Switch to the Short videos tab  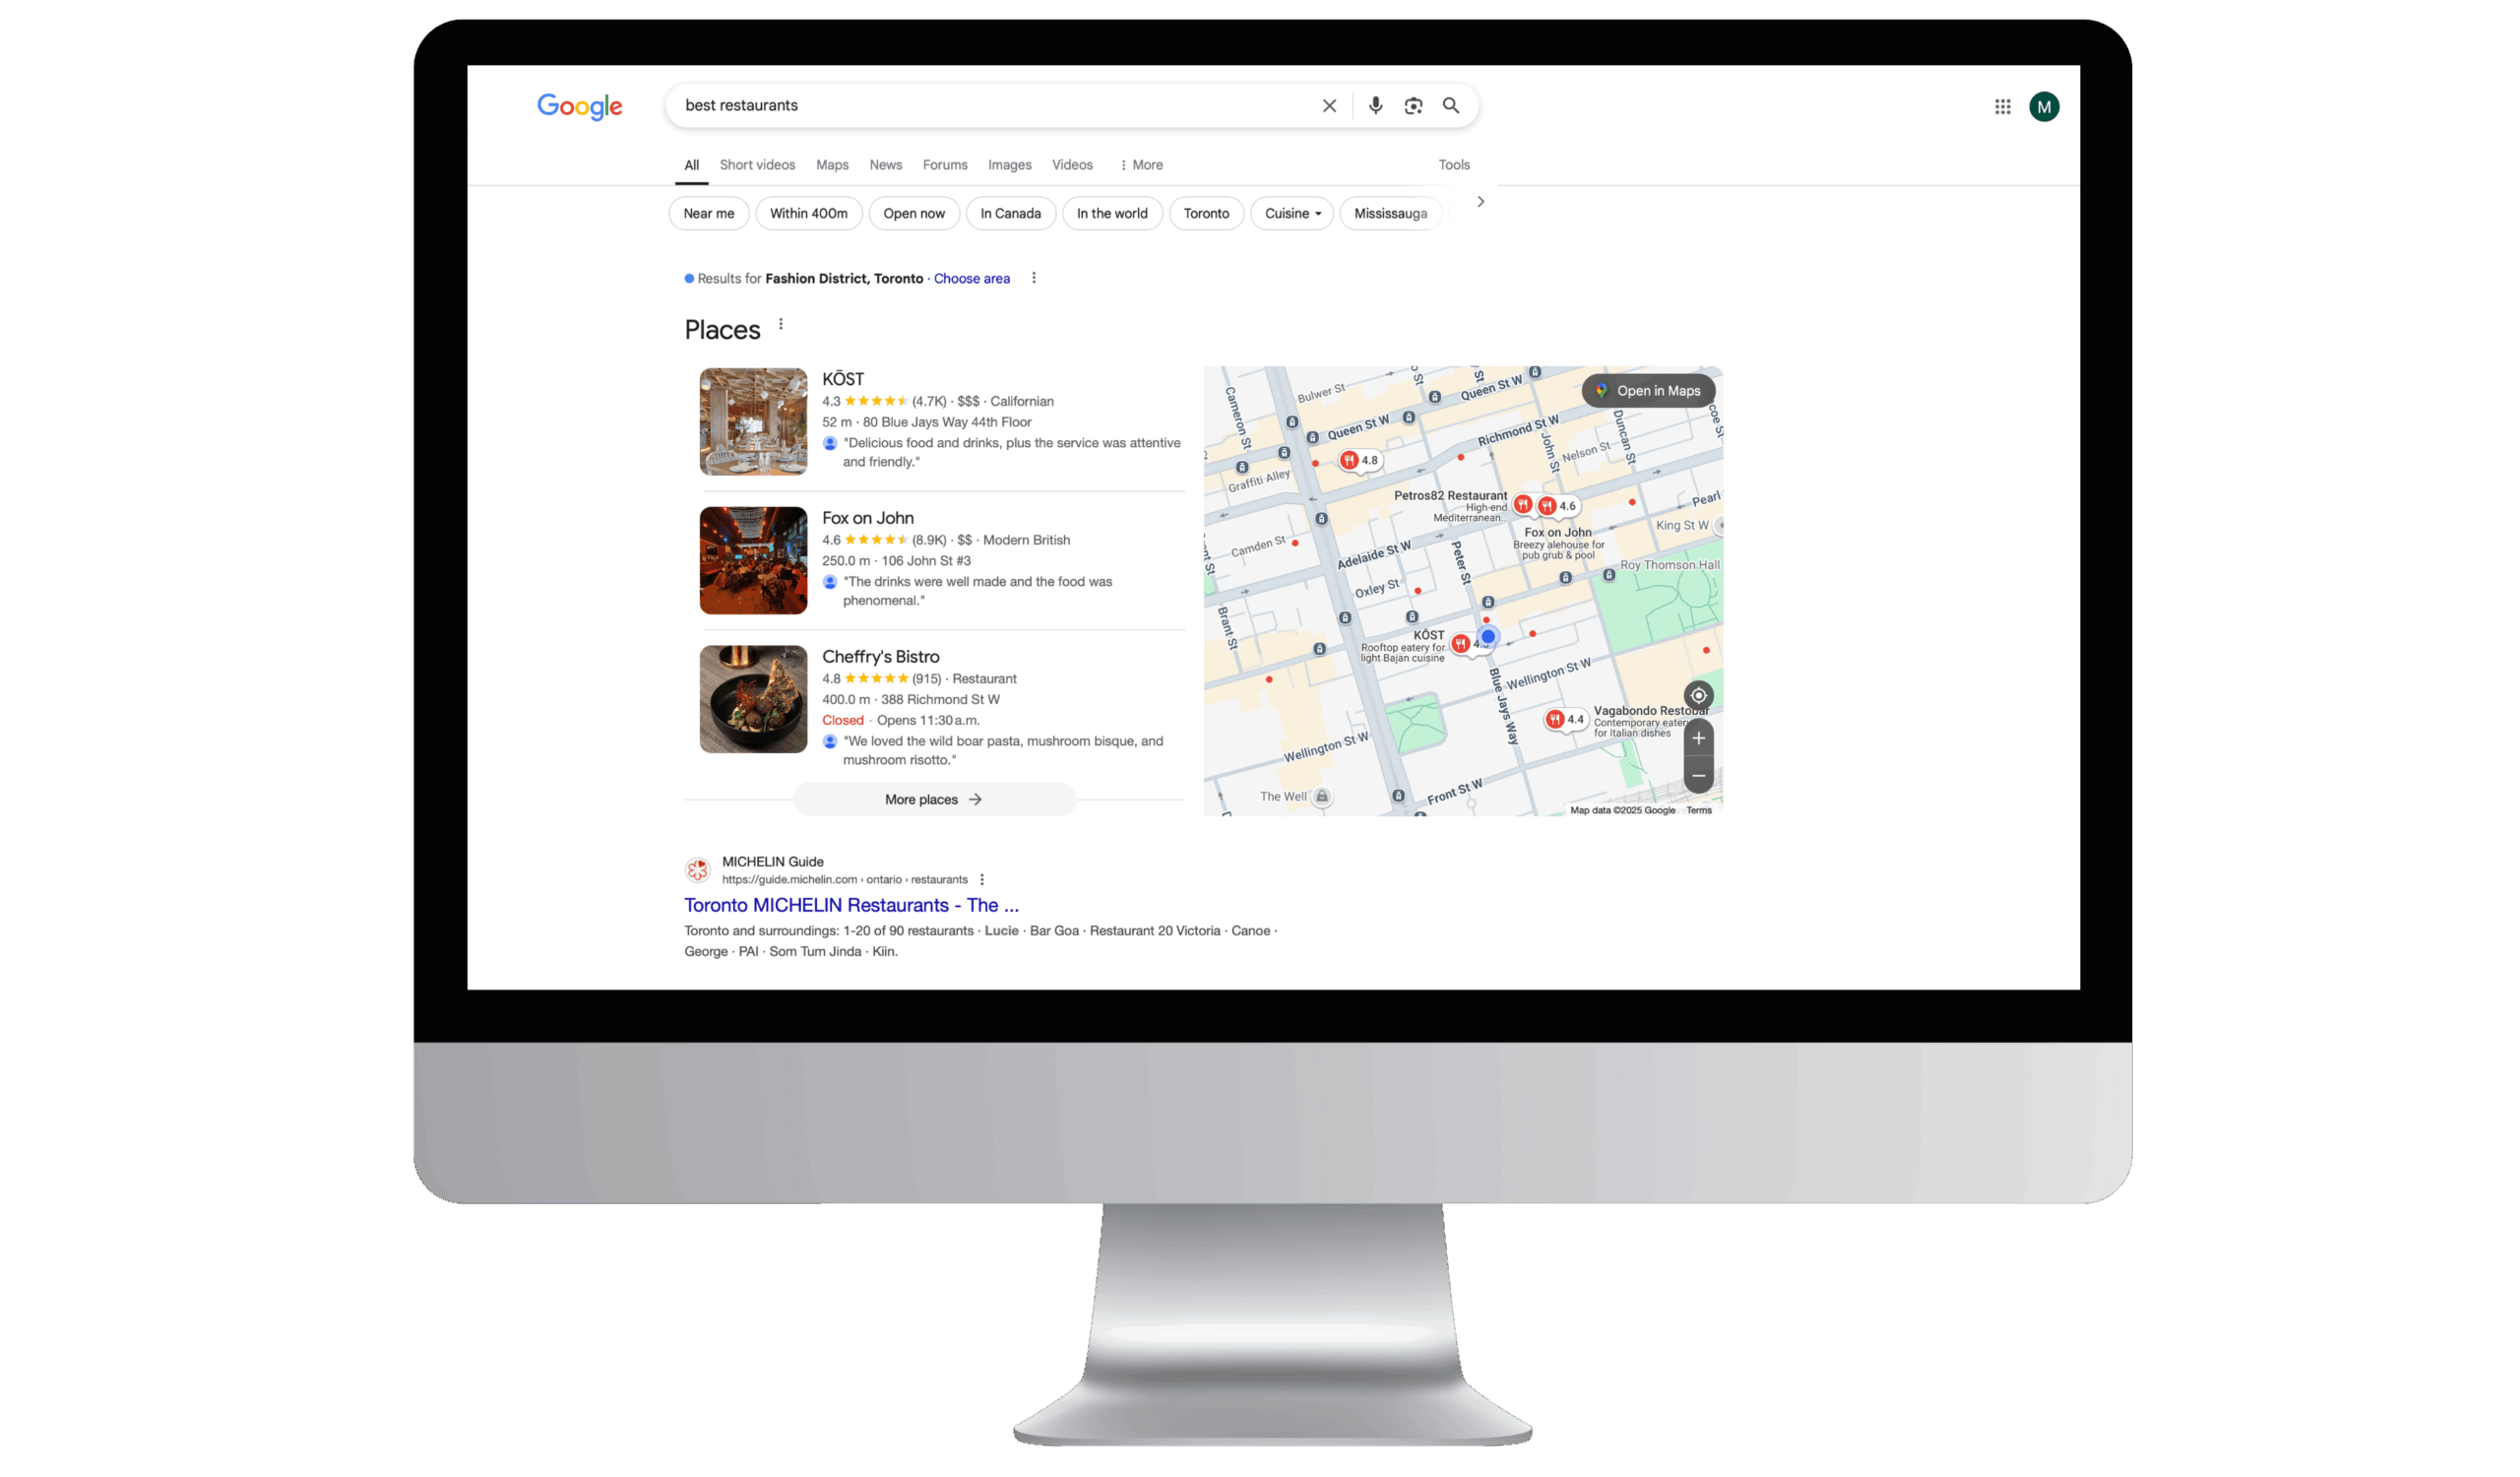pyautogui.click(x=757, y=165)
